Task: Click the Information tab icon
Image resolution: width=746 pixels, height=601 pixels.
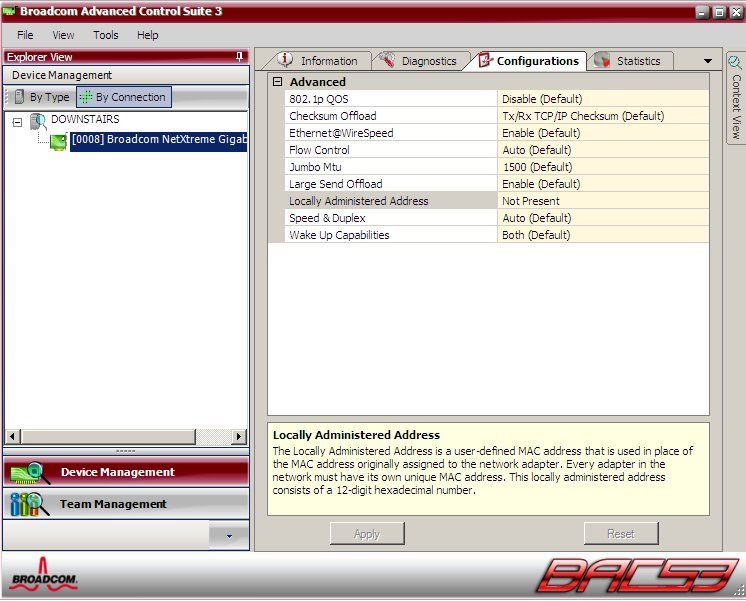Action: coord(285,60)
